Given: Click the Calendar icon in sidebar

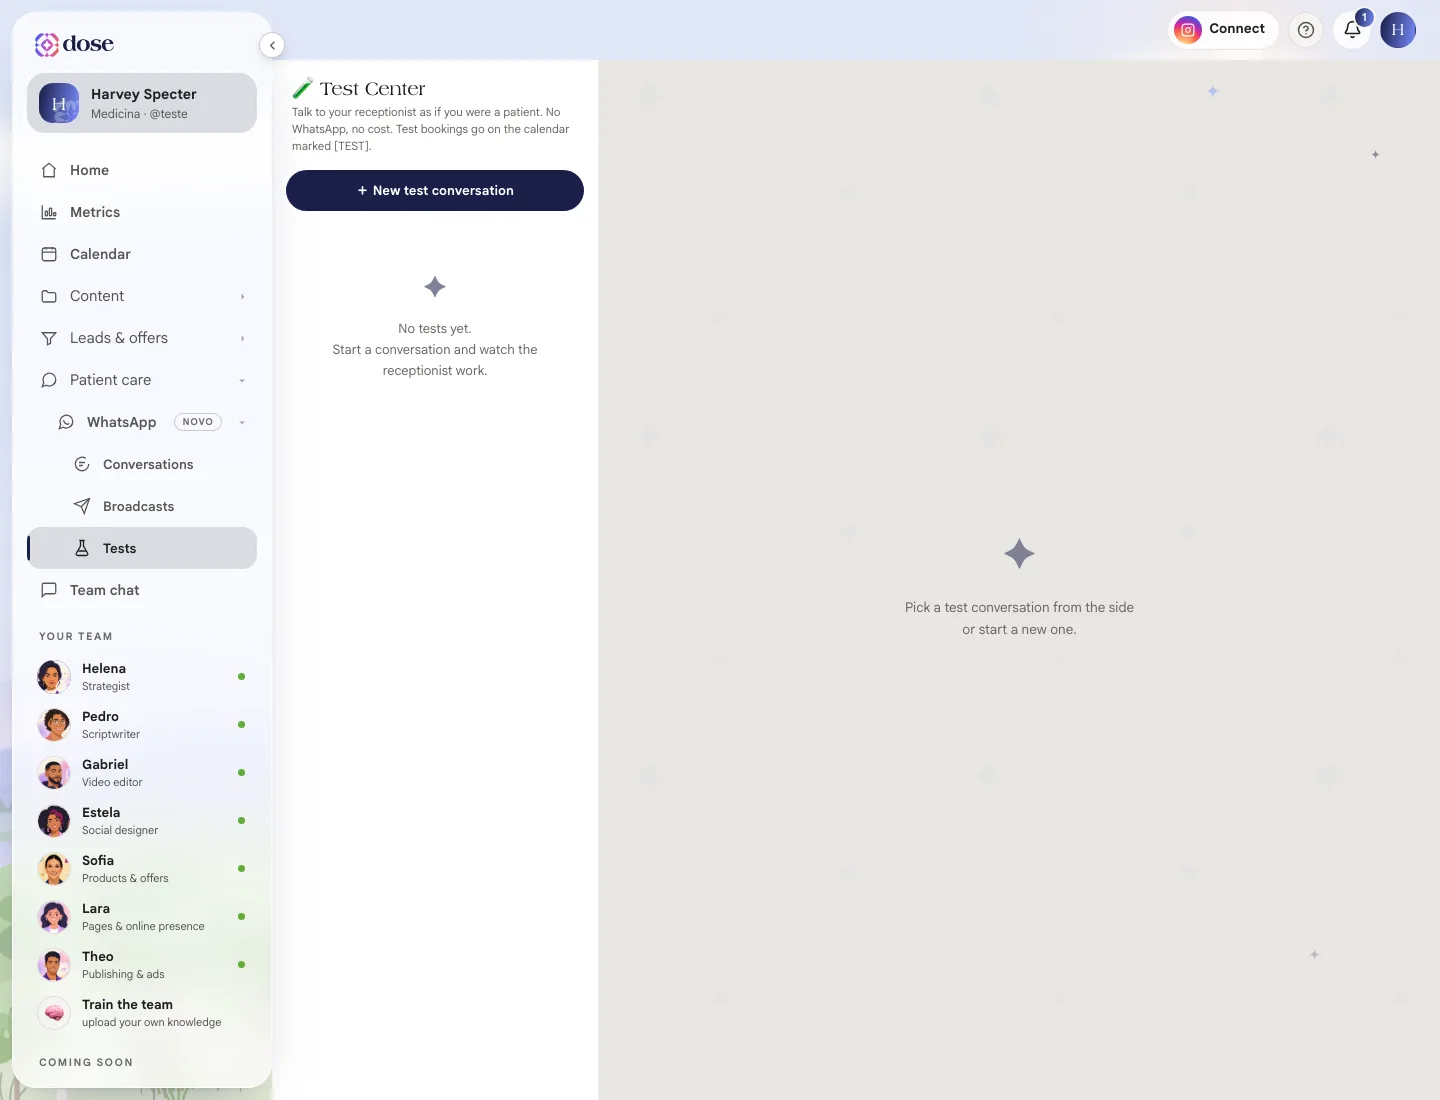Looking at the screenshot, I should pos(49,254).
